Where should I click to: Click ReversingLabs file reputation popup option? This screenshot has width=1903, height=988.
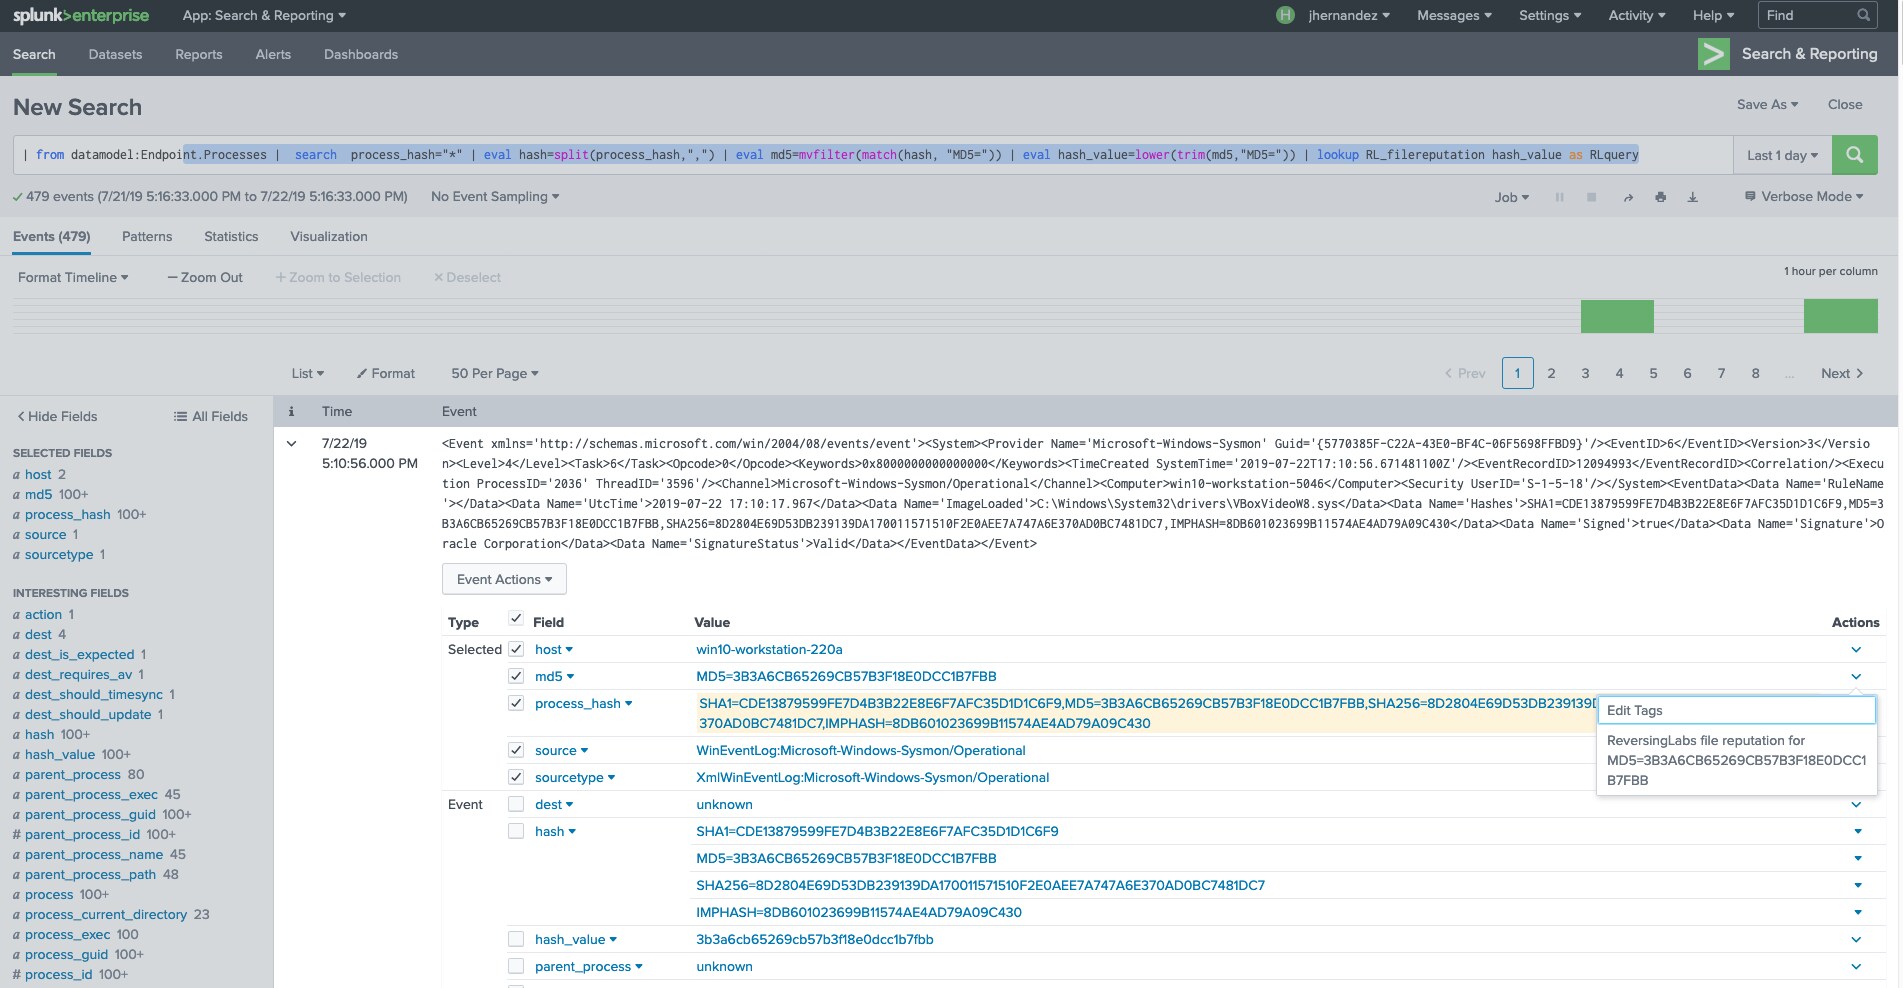coord(1736,760)
